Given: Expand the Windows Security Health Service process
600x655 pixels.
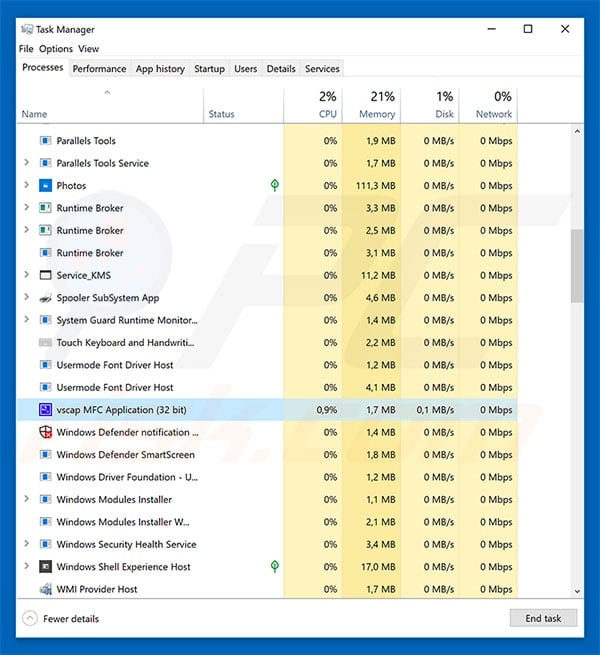Looking at the screenshot, I should pos(26,543).
